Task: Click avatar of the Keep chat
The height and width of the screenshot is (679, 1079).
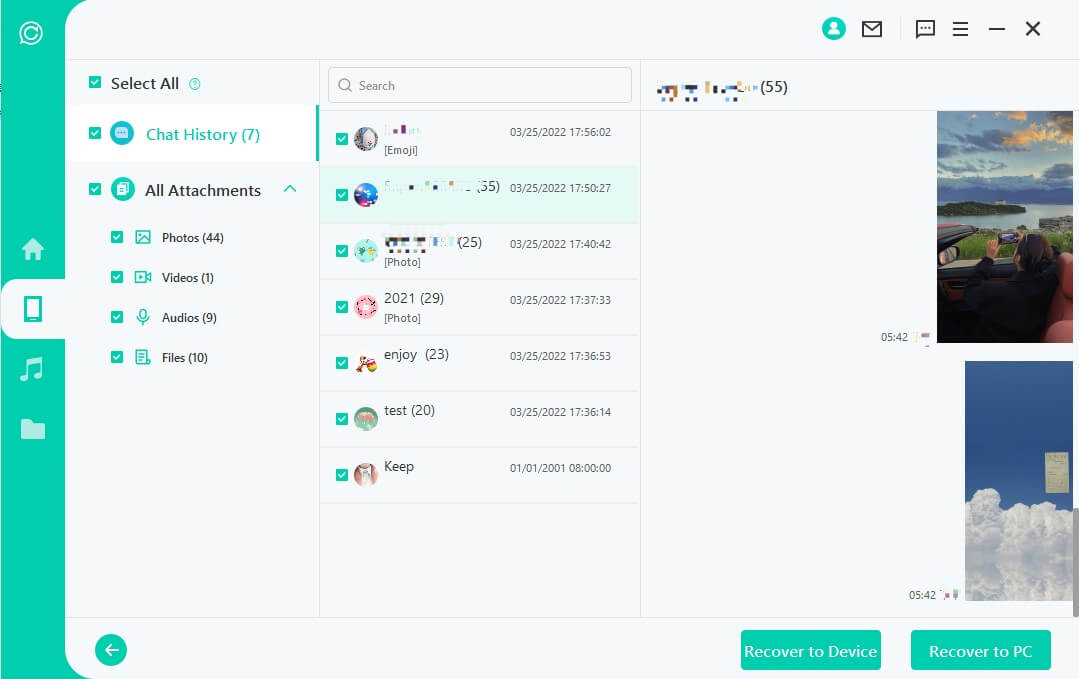Action: coord(365,474)
